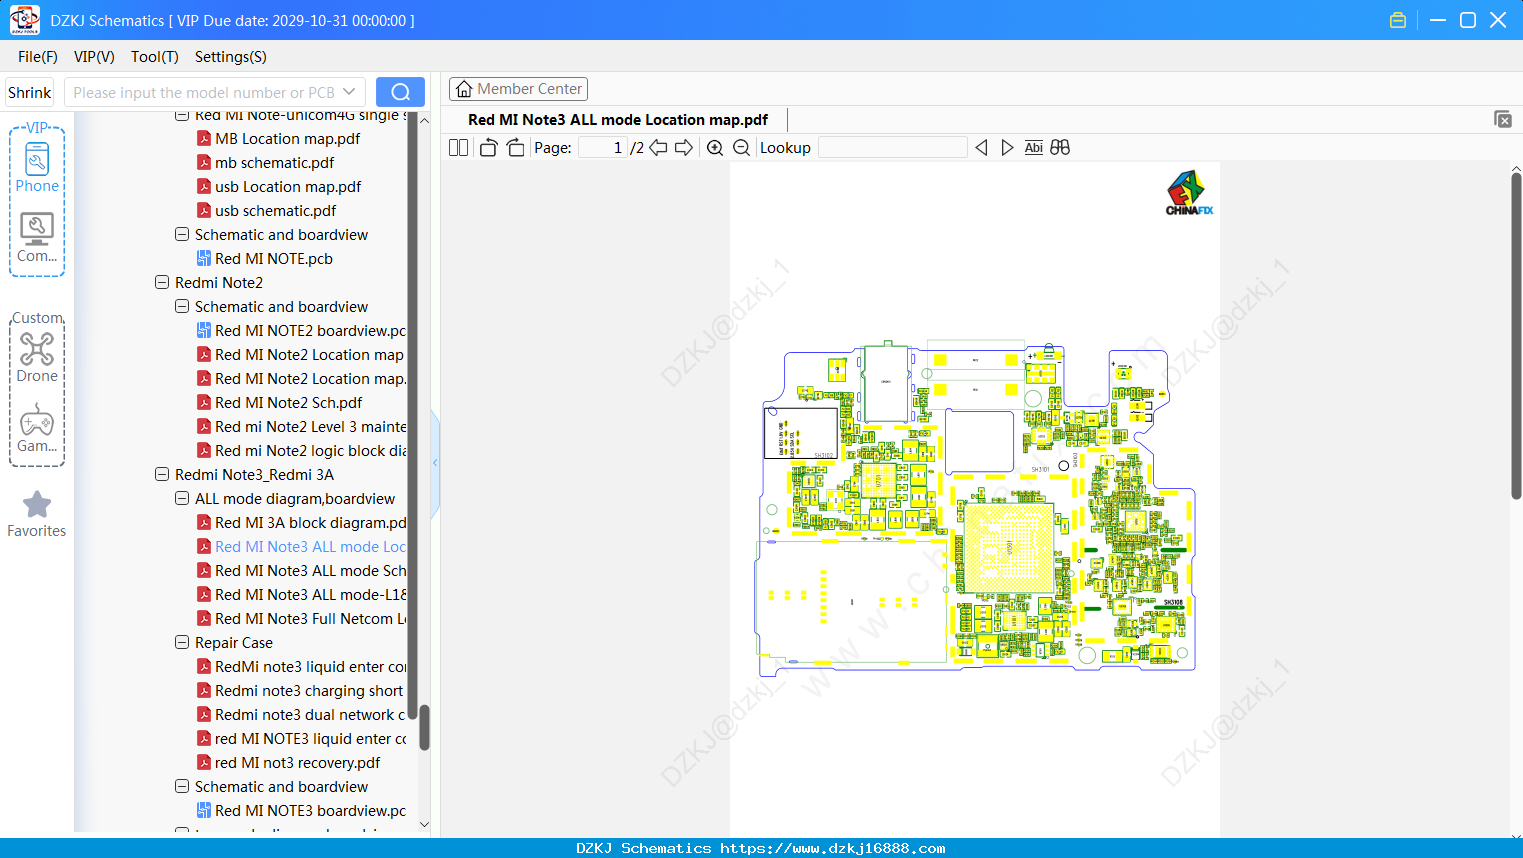Collapse the Redmi Note2 node
Image resolution: width=1523 pixels, height=858 pixels.
162,283
